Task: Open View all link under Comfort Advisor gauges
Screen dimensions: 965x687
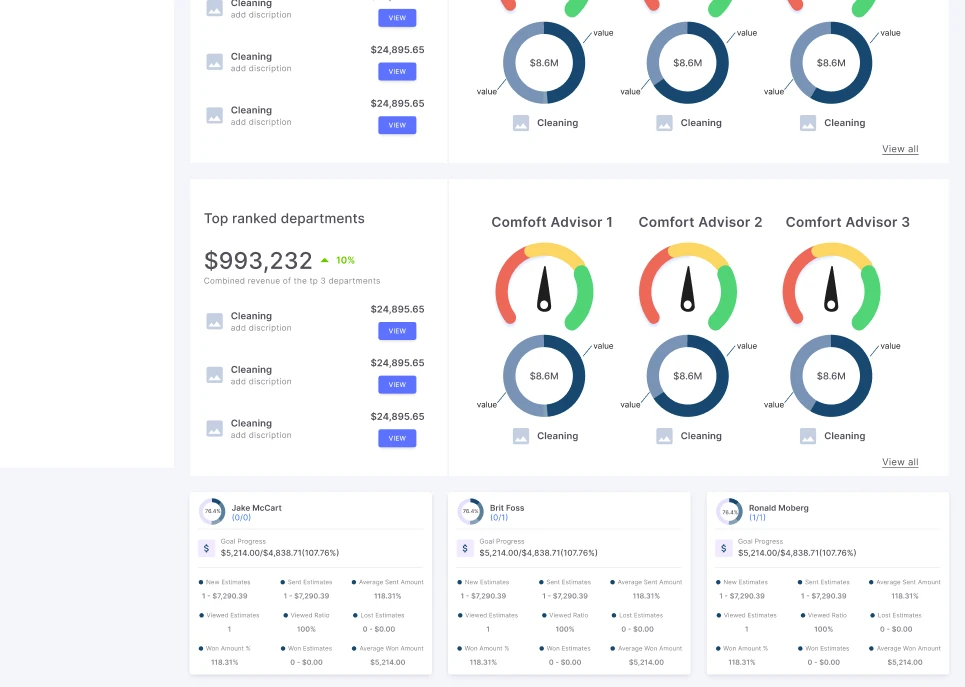Action: 900,462
